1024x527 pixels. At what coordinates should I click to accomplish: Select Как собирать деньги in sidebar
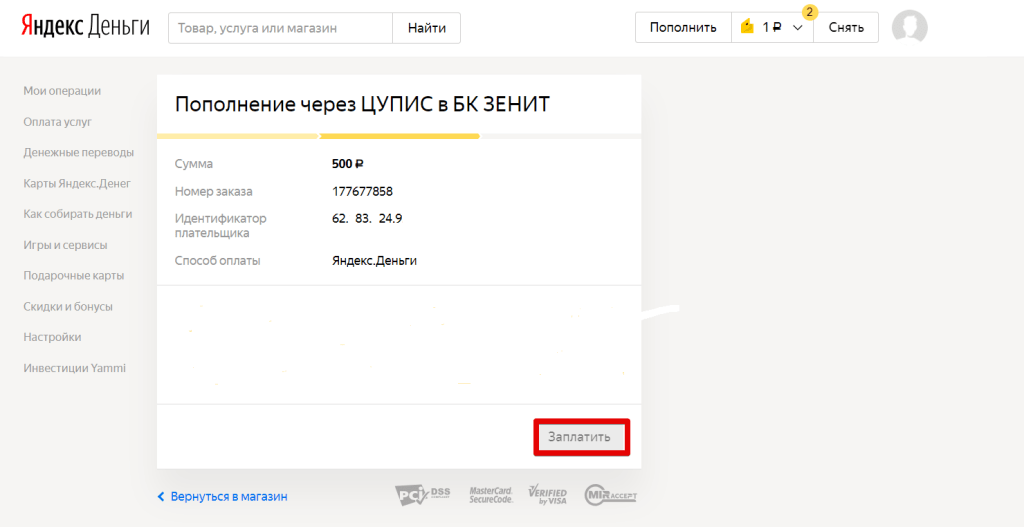78,214
